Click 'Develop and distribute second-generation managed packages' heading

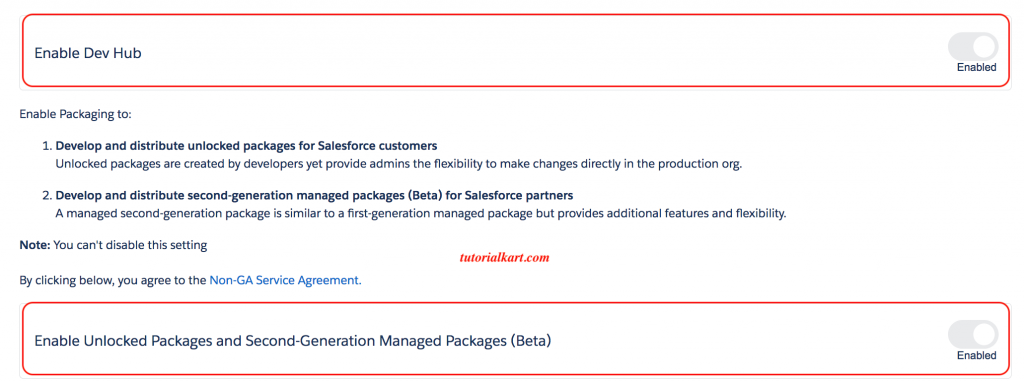[x=314, y=195]
